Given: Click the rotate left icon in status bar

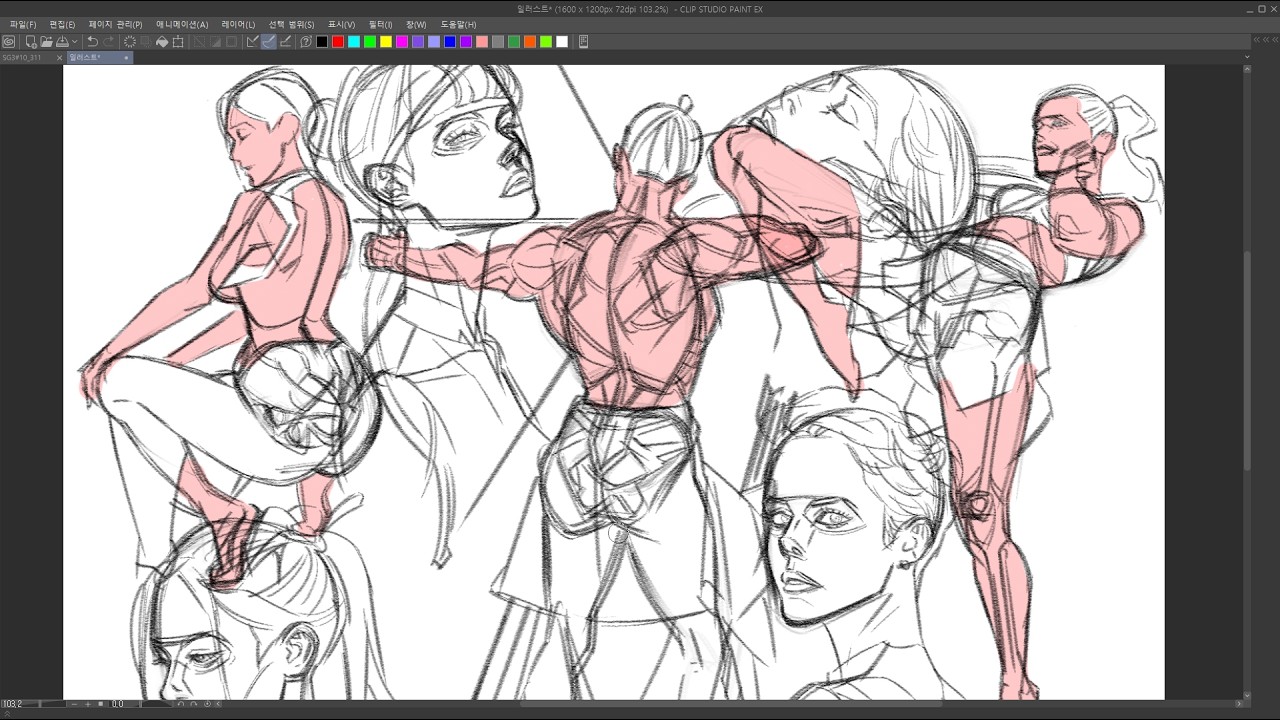Looking at the screenshot, I should (181, 704).
